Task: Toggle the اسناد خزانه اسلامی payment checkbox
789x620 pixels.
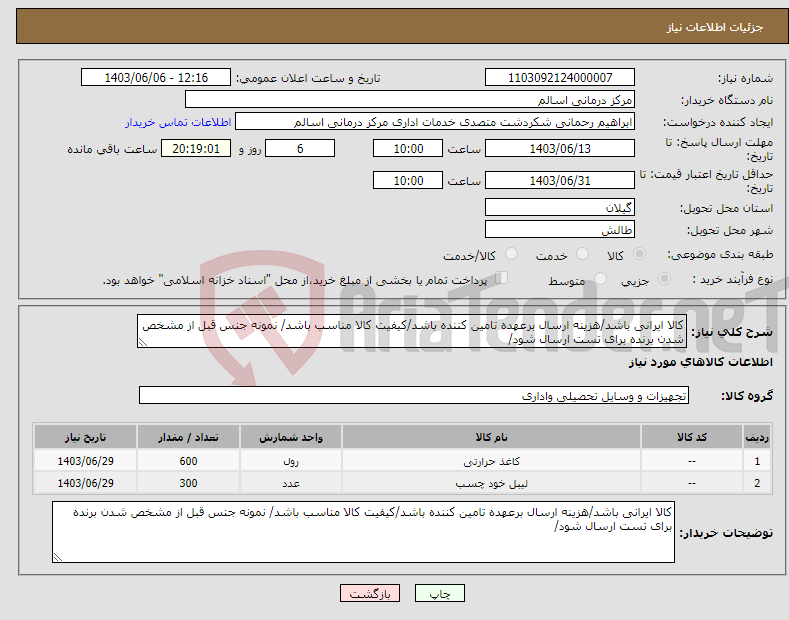Action: pyautogui.click(x=501, y=278)
